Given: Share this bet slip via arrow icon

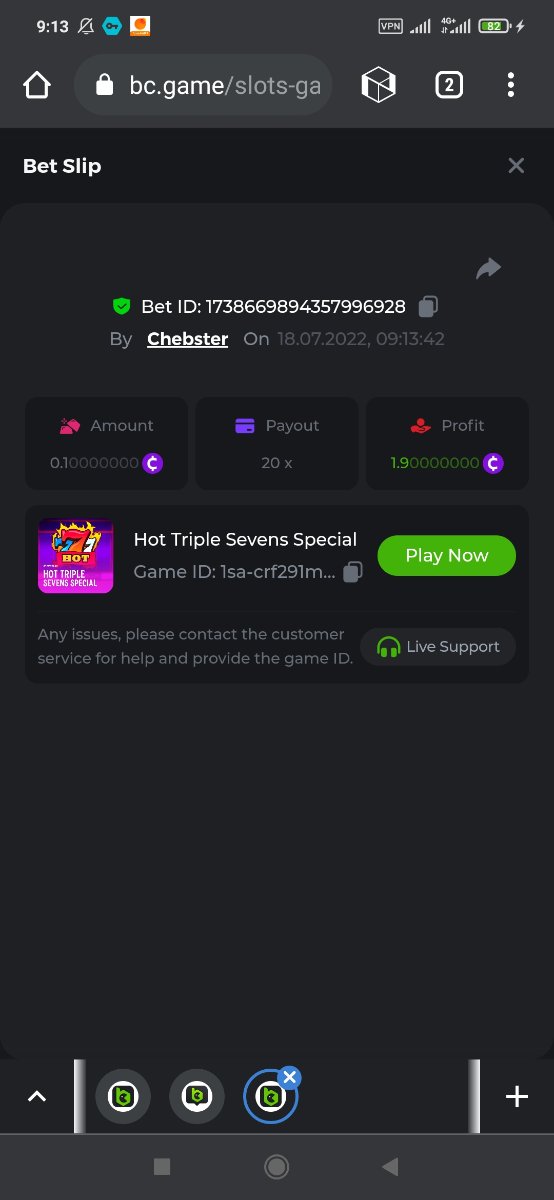Looking at the screenshot, I should pos(488,268).
